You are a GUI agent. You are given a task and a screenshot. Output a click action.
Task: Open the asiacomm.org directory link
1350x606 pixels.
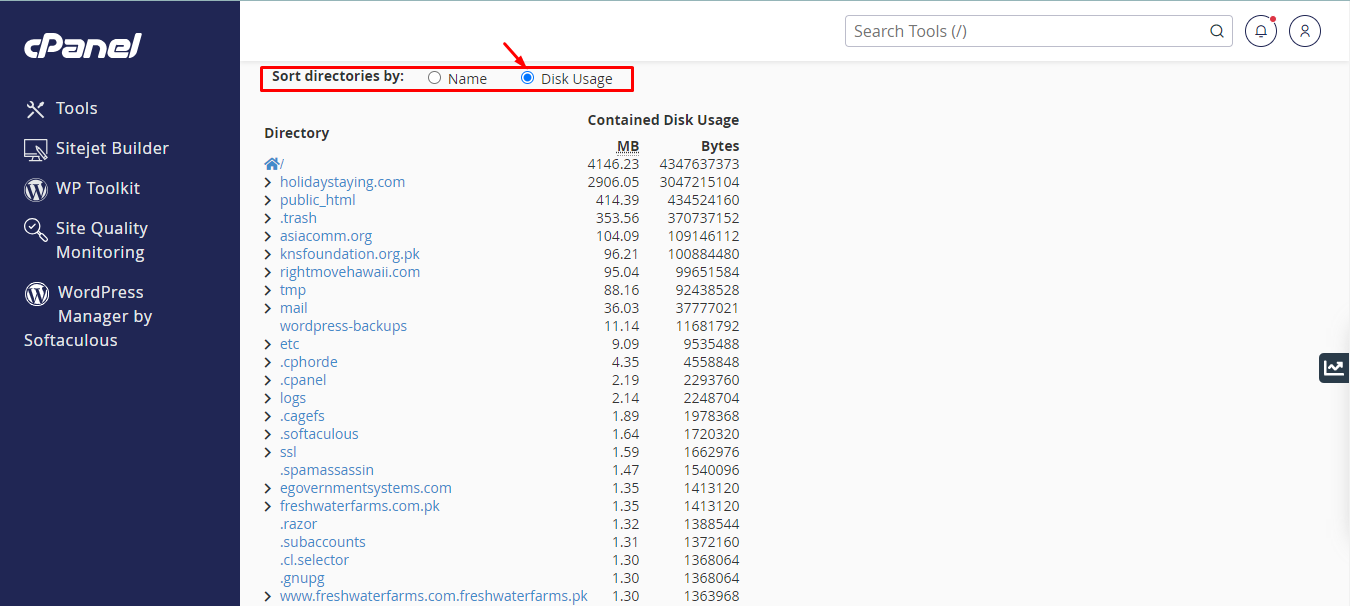pyautogui.click(x=325, y=236)
